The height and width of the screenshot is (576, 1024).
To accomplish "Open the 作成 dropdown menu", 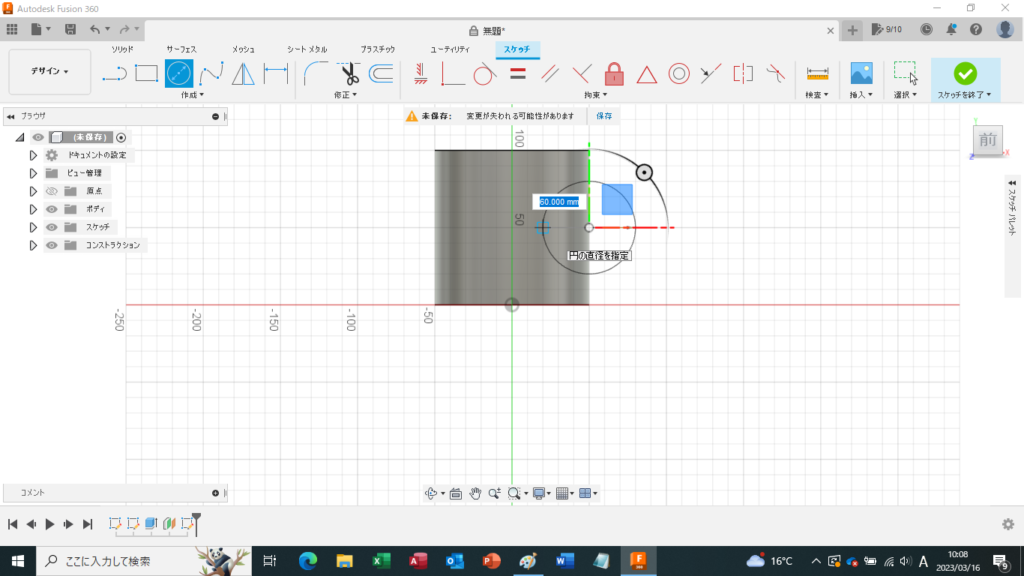I will (x=192, y=95).
